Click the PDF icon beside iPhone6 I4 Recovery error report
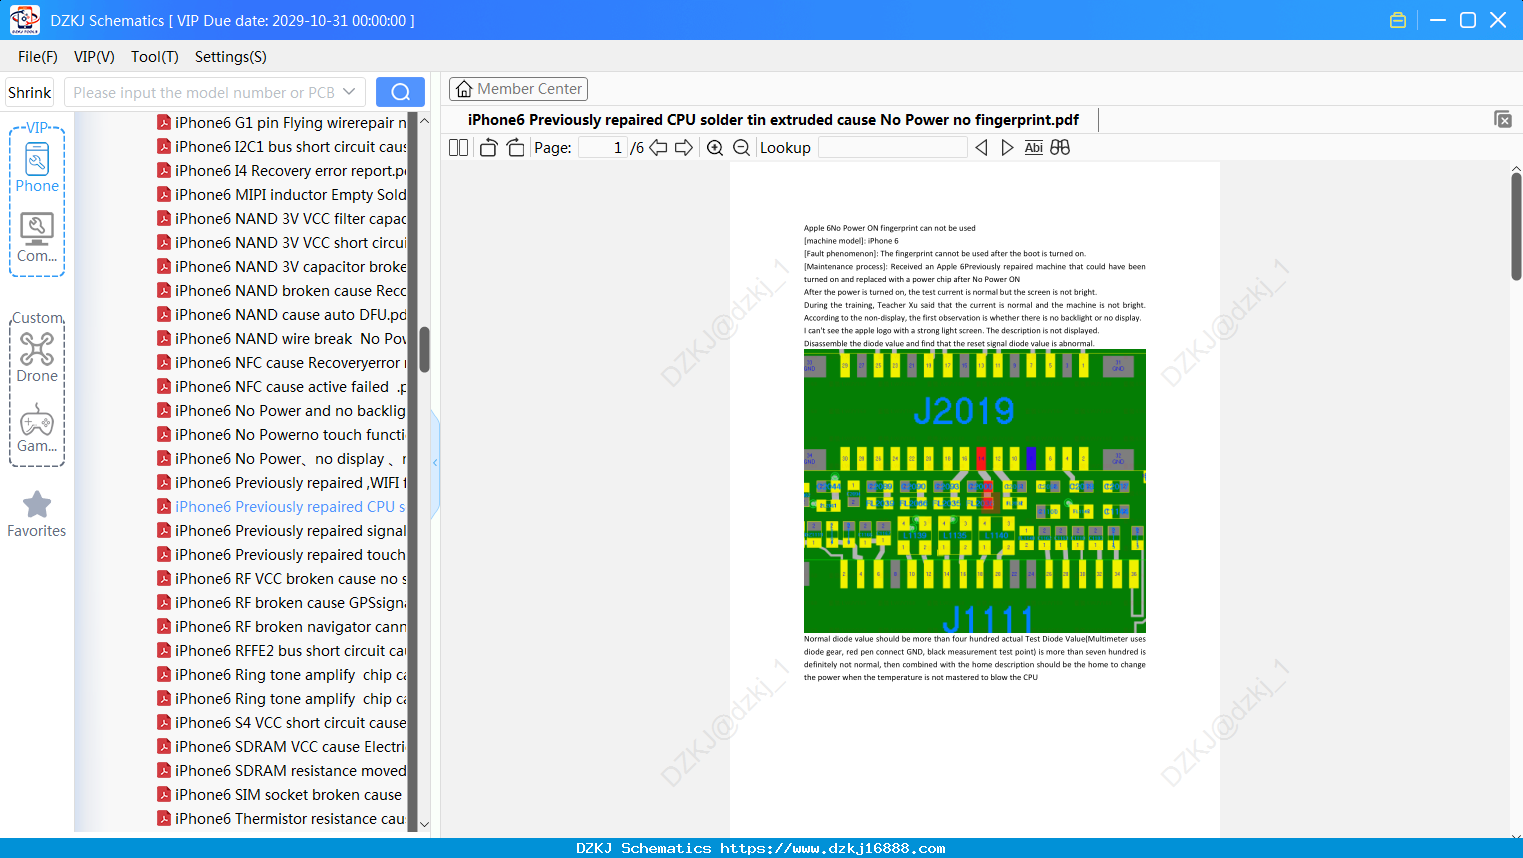This screenshot has width=1523, height=858. click(x=164, y=170)
